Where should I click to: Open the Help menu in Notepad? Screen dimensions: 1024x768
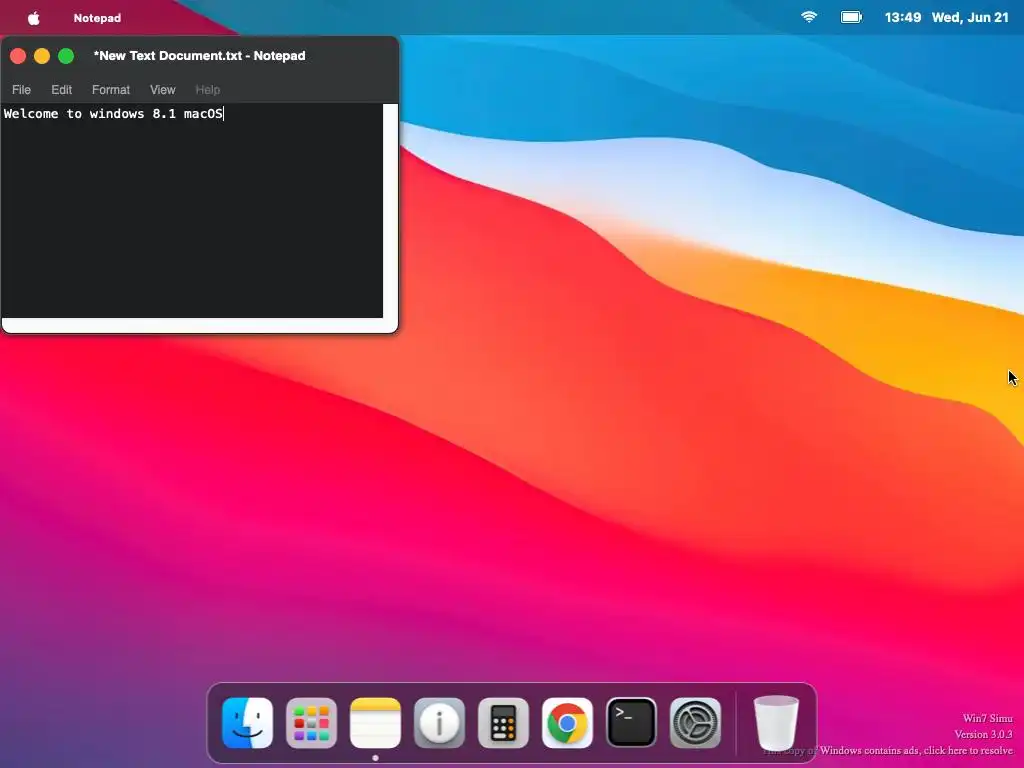click(x=208, y=89)
